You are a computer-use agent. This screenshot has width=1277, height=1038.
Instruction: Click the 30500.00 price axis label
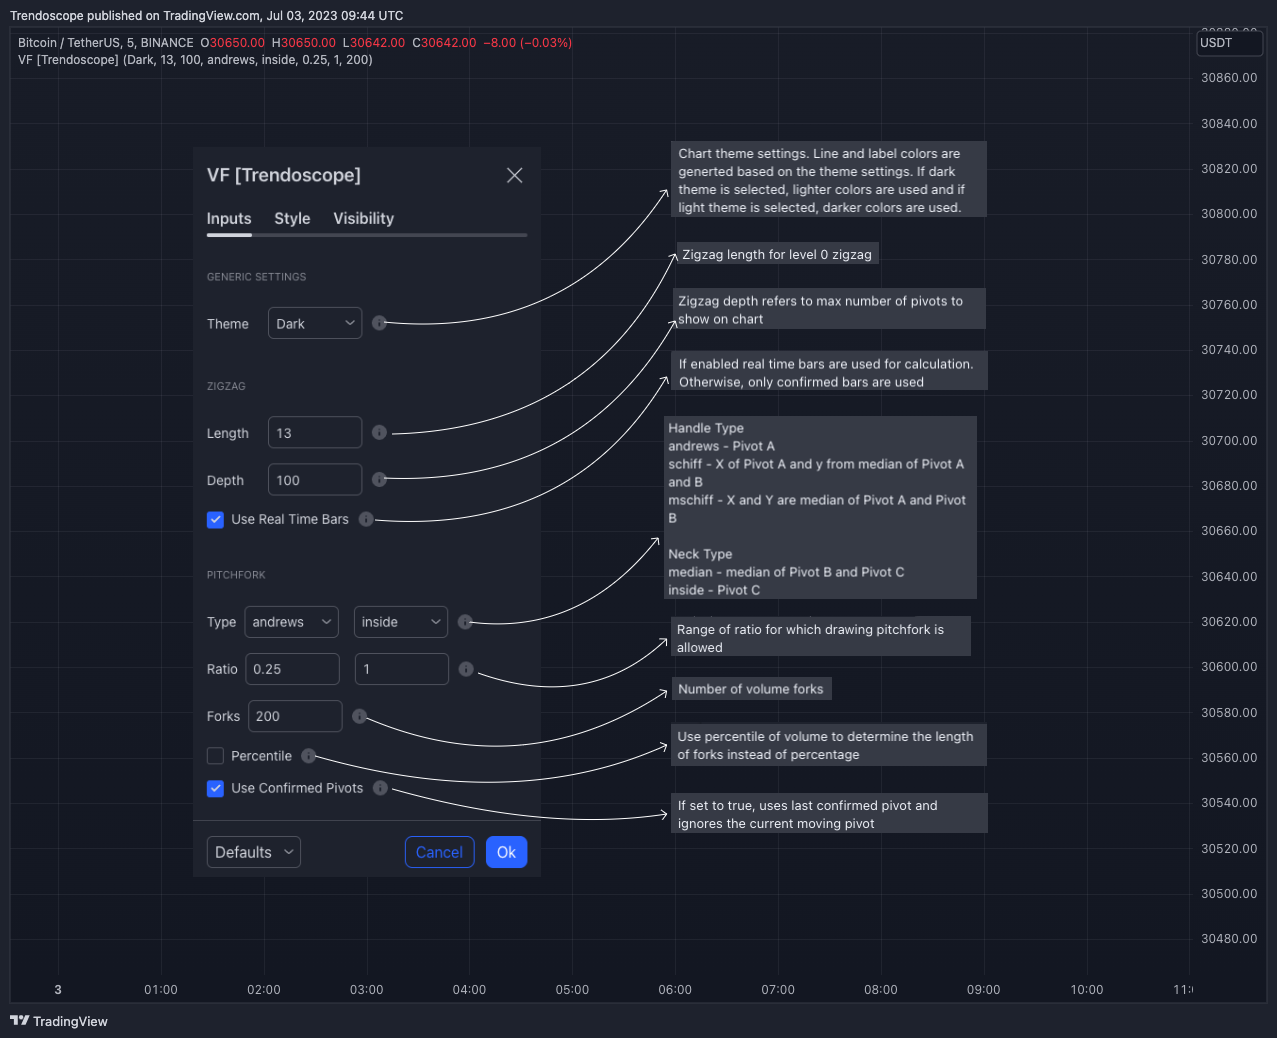(1229, 893)
